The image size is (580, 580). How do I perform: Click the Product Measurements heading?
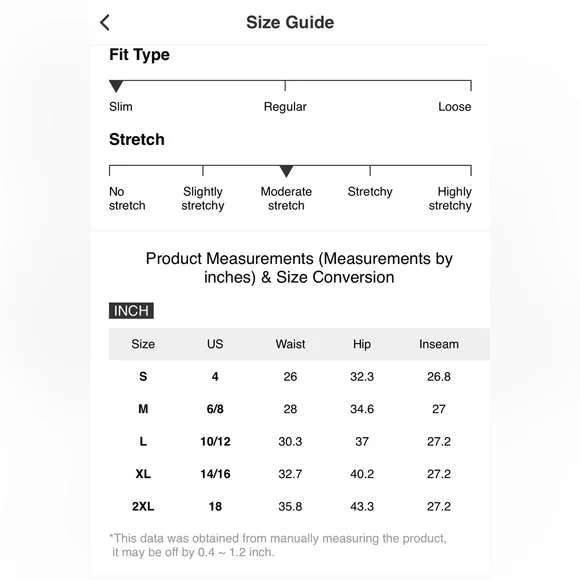tap(299, 268)
